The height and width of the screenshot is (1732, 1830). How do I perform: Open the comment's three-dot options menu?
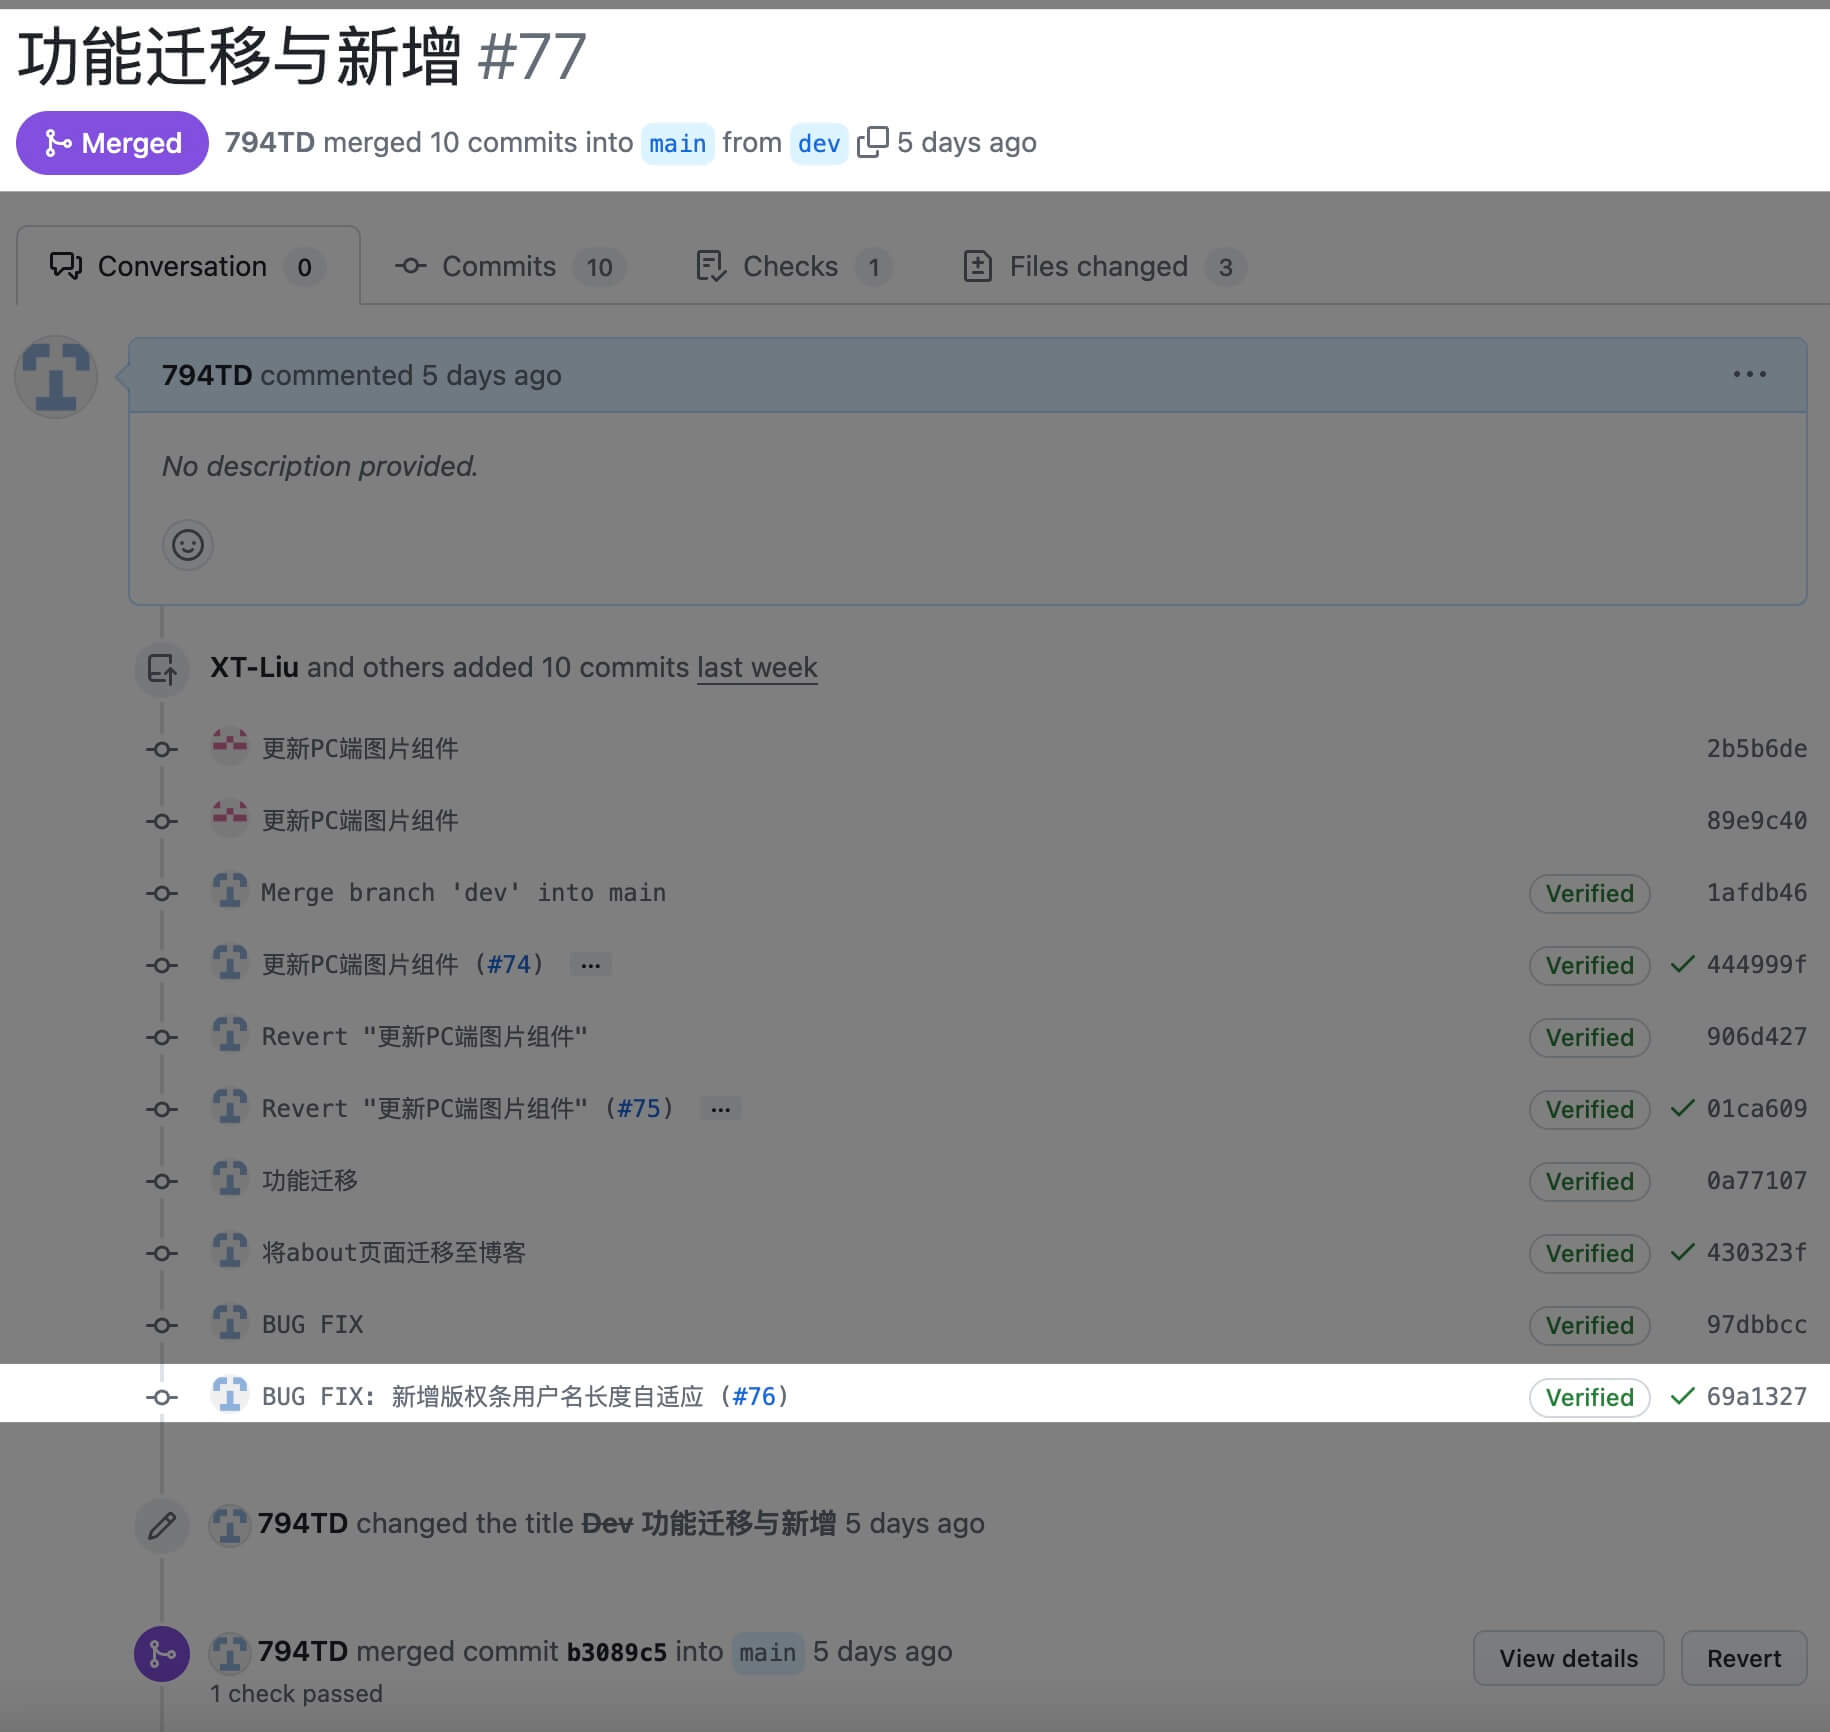tap(1749, 374)
